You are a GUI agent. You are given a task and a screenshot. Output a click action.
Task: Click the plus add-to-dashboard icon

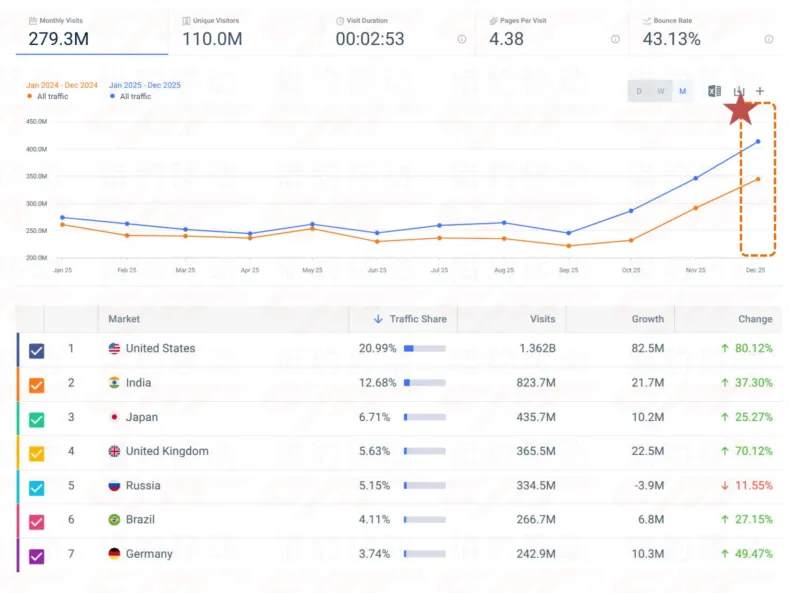(x=760, y=91)
